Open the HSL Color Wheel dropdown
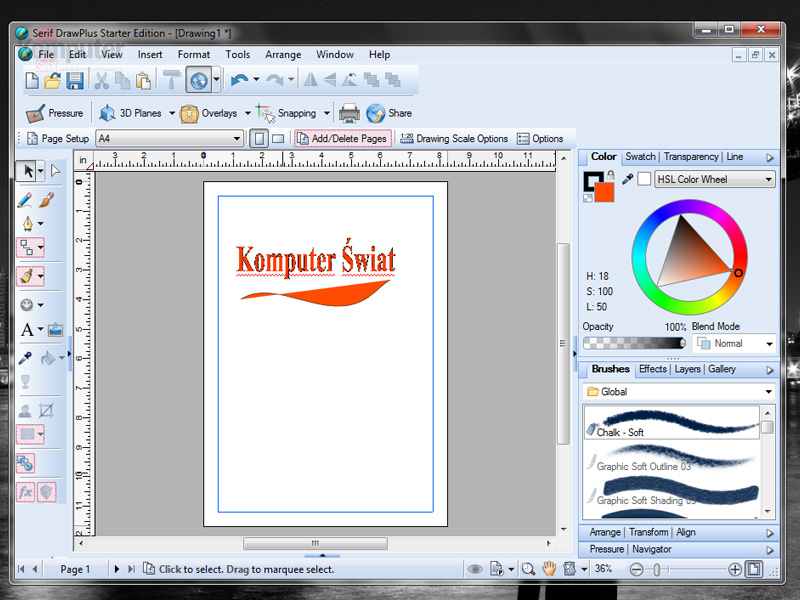Image resolution: width=800 pixels, height=600 pixels. [715, 180]
